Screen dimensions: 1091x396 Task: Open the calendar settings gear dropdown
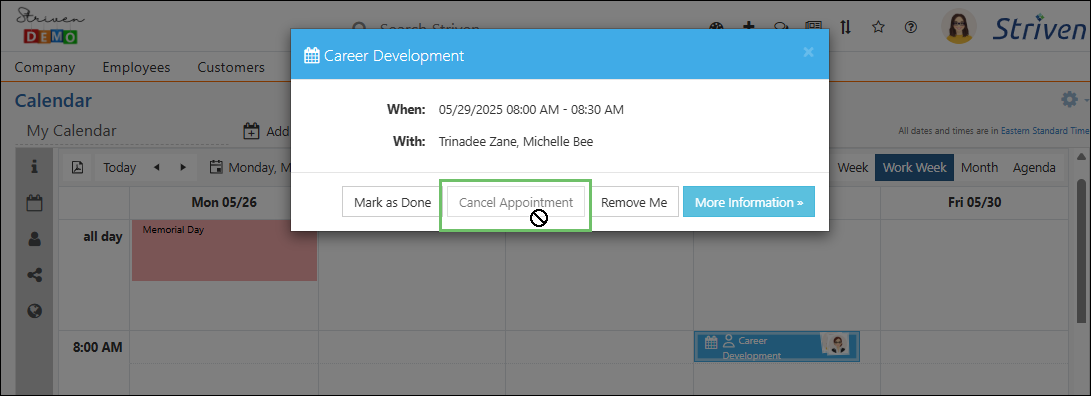(1074, 100)
